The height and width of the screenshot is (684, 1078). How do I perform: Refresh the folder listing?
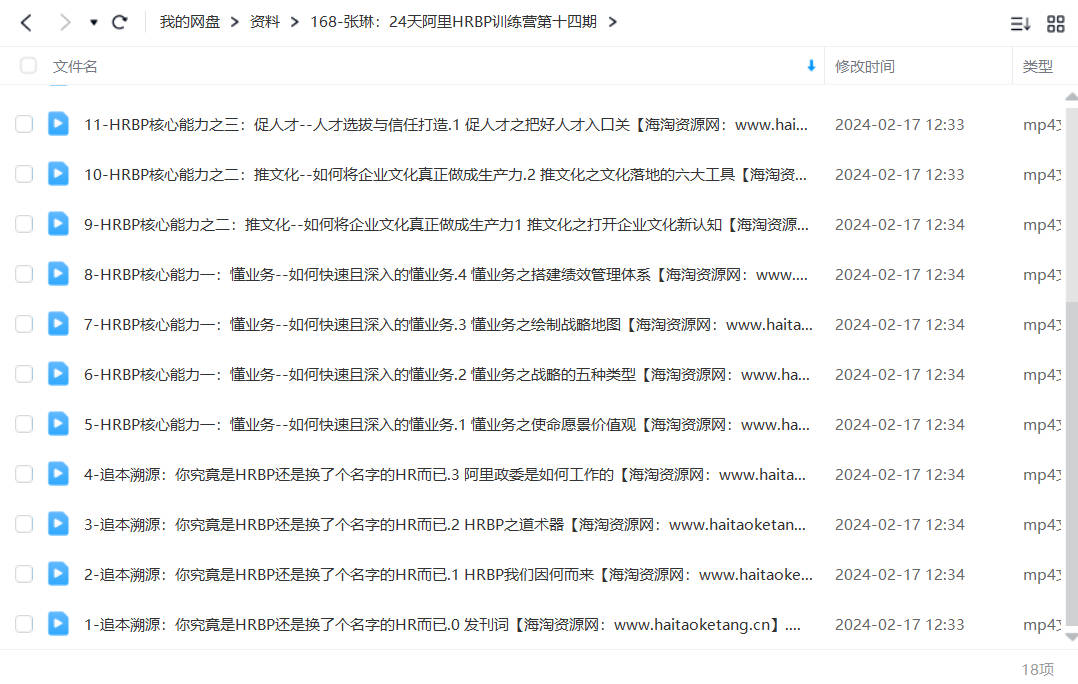click(120, 23)
